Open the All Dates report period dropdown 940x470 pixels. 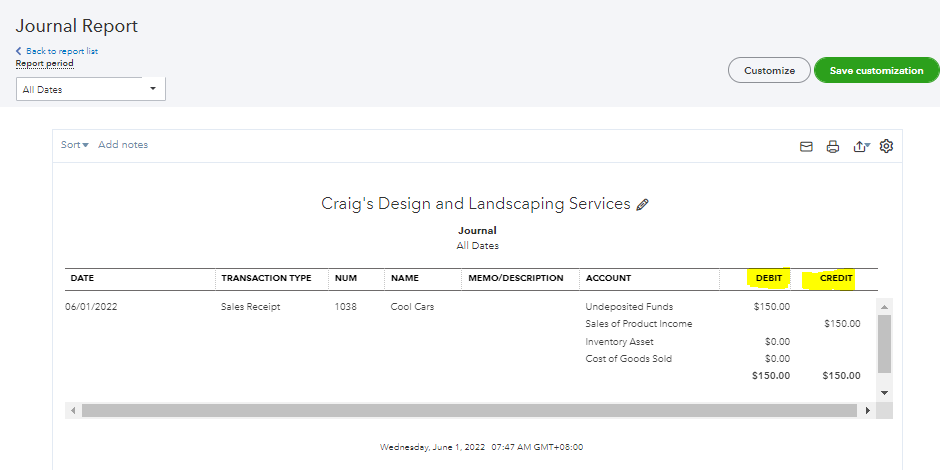tap(91, 89)
